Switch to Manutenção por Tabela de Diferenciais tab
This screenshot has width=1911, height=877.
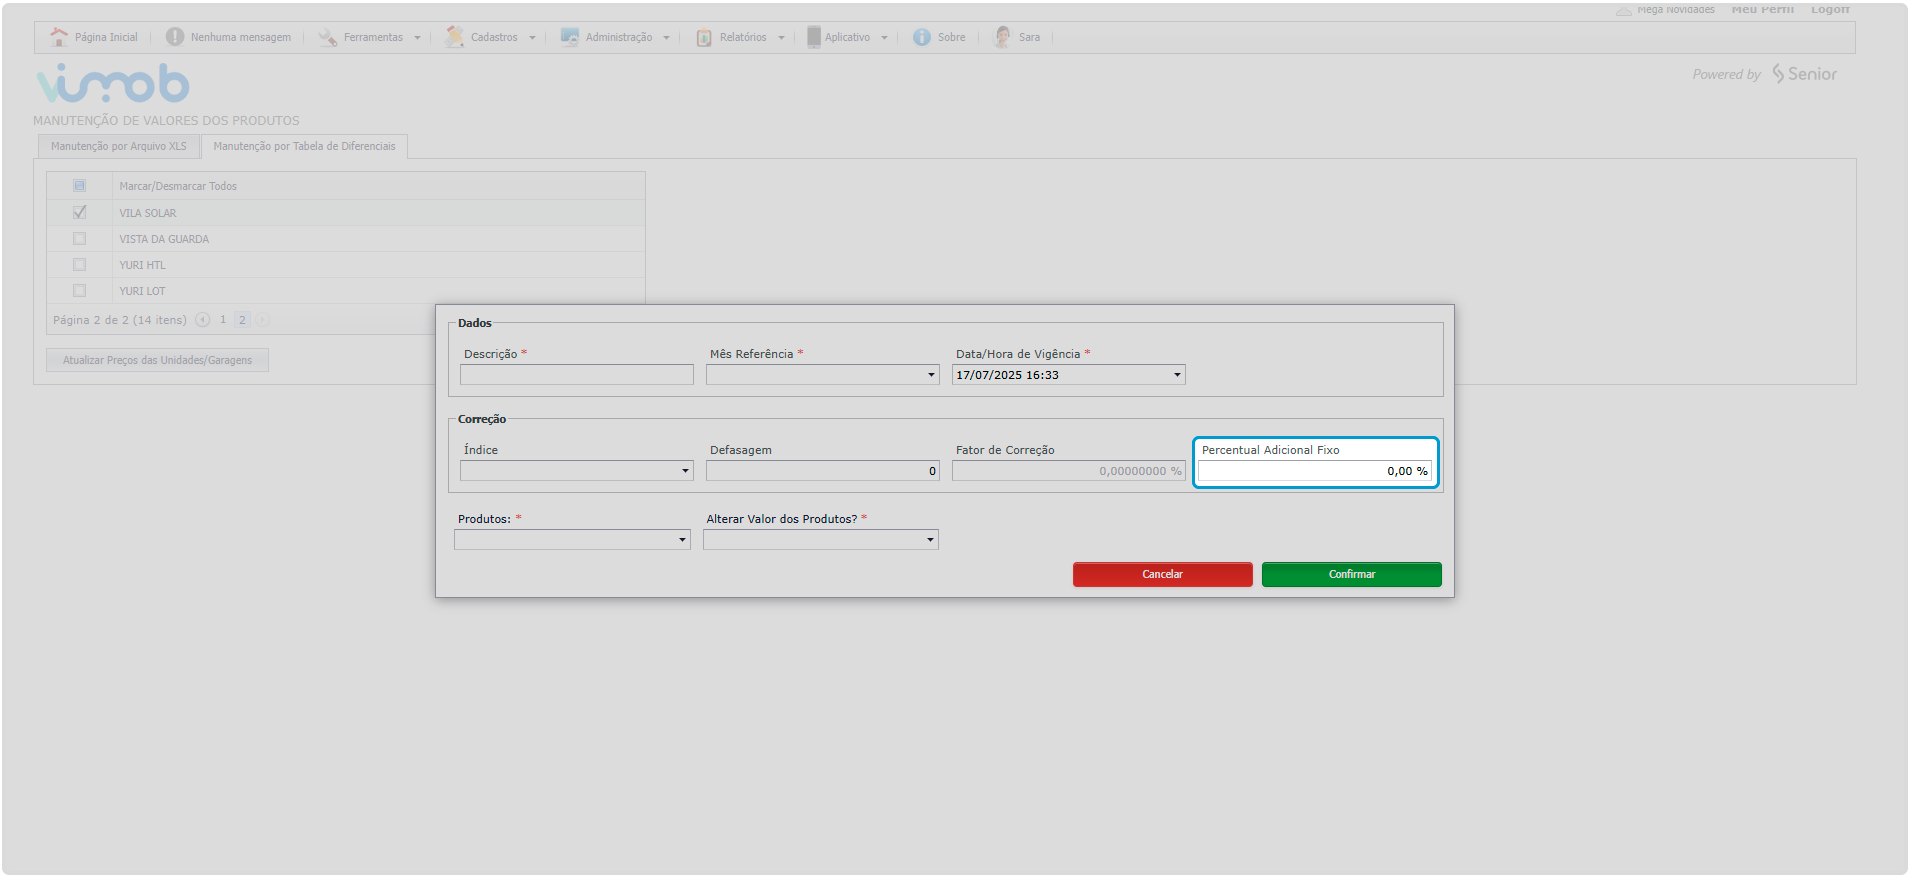tap(304, 146)
